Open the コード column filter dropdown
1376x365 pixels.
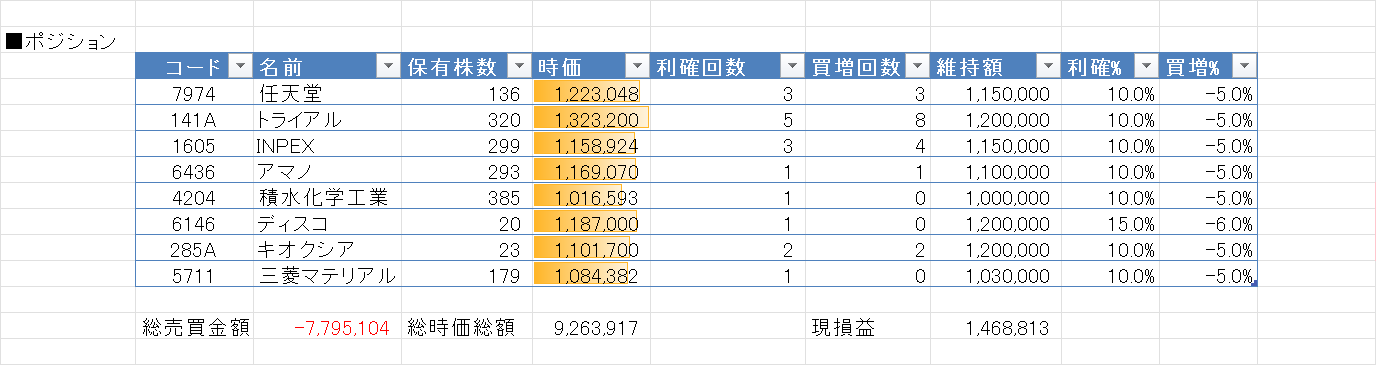(240, 67)
